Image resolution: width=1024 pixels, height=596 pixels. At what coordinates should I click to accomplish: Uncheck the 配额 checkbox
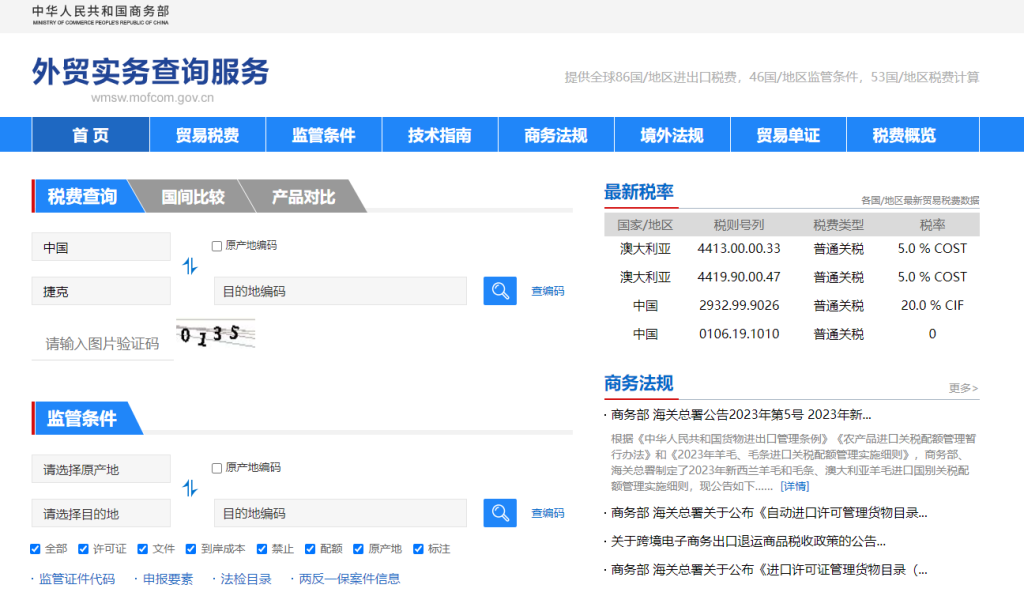click(x=310, y=549)
